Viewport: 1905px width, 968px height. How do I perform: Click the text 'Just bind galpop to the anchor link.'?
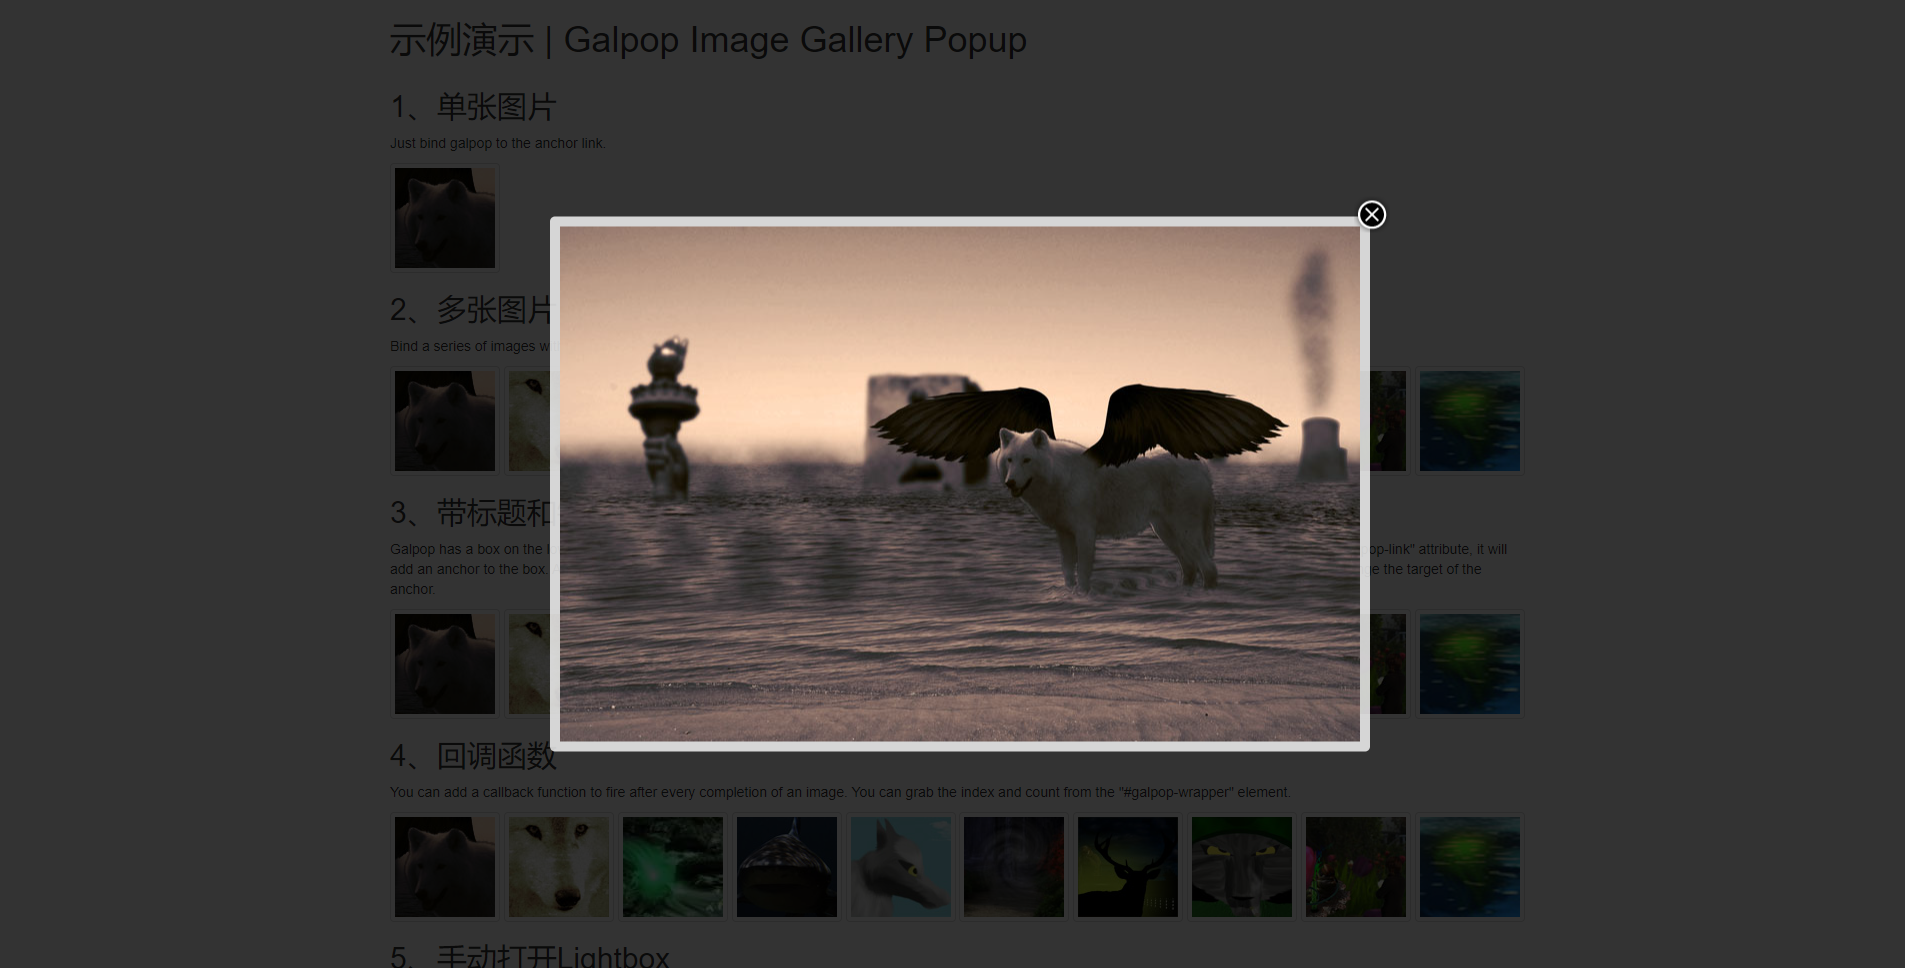[x=498, y=143]
